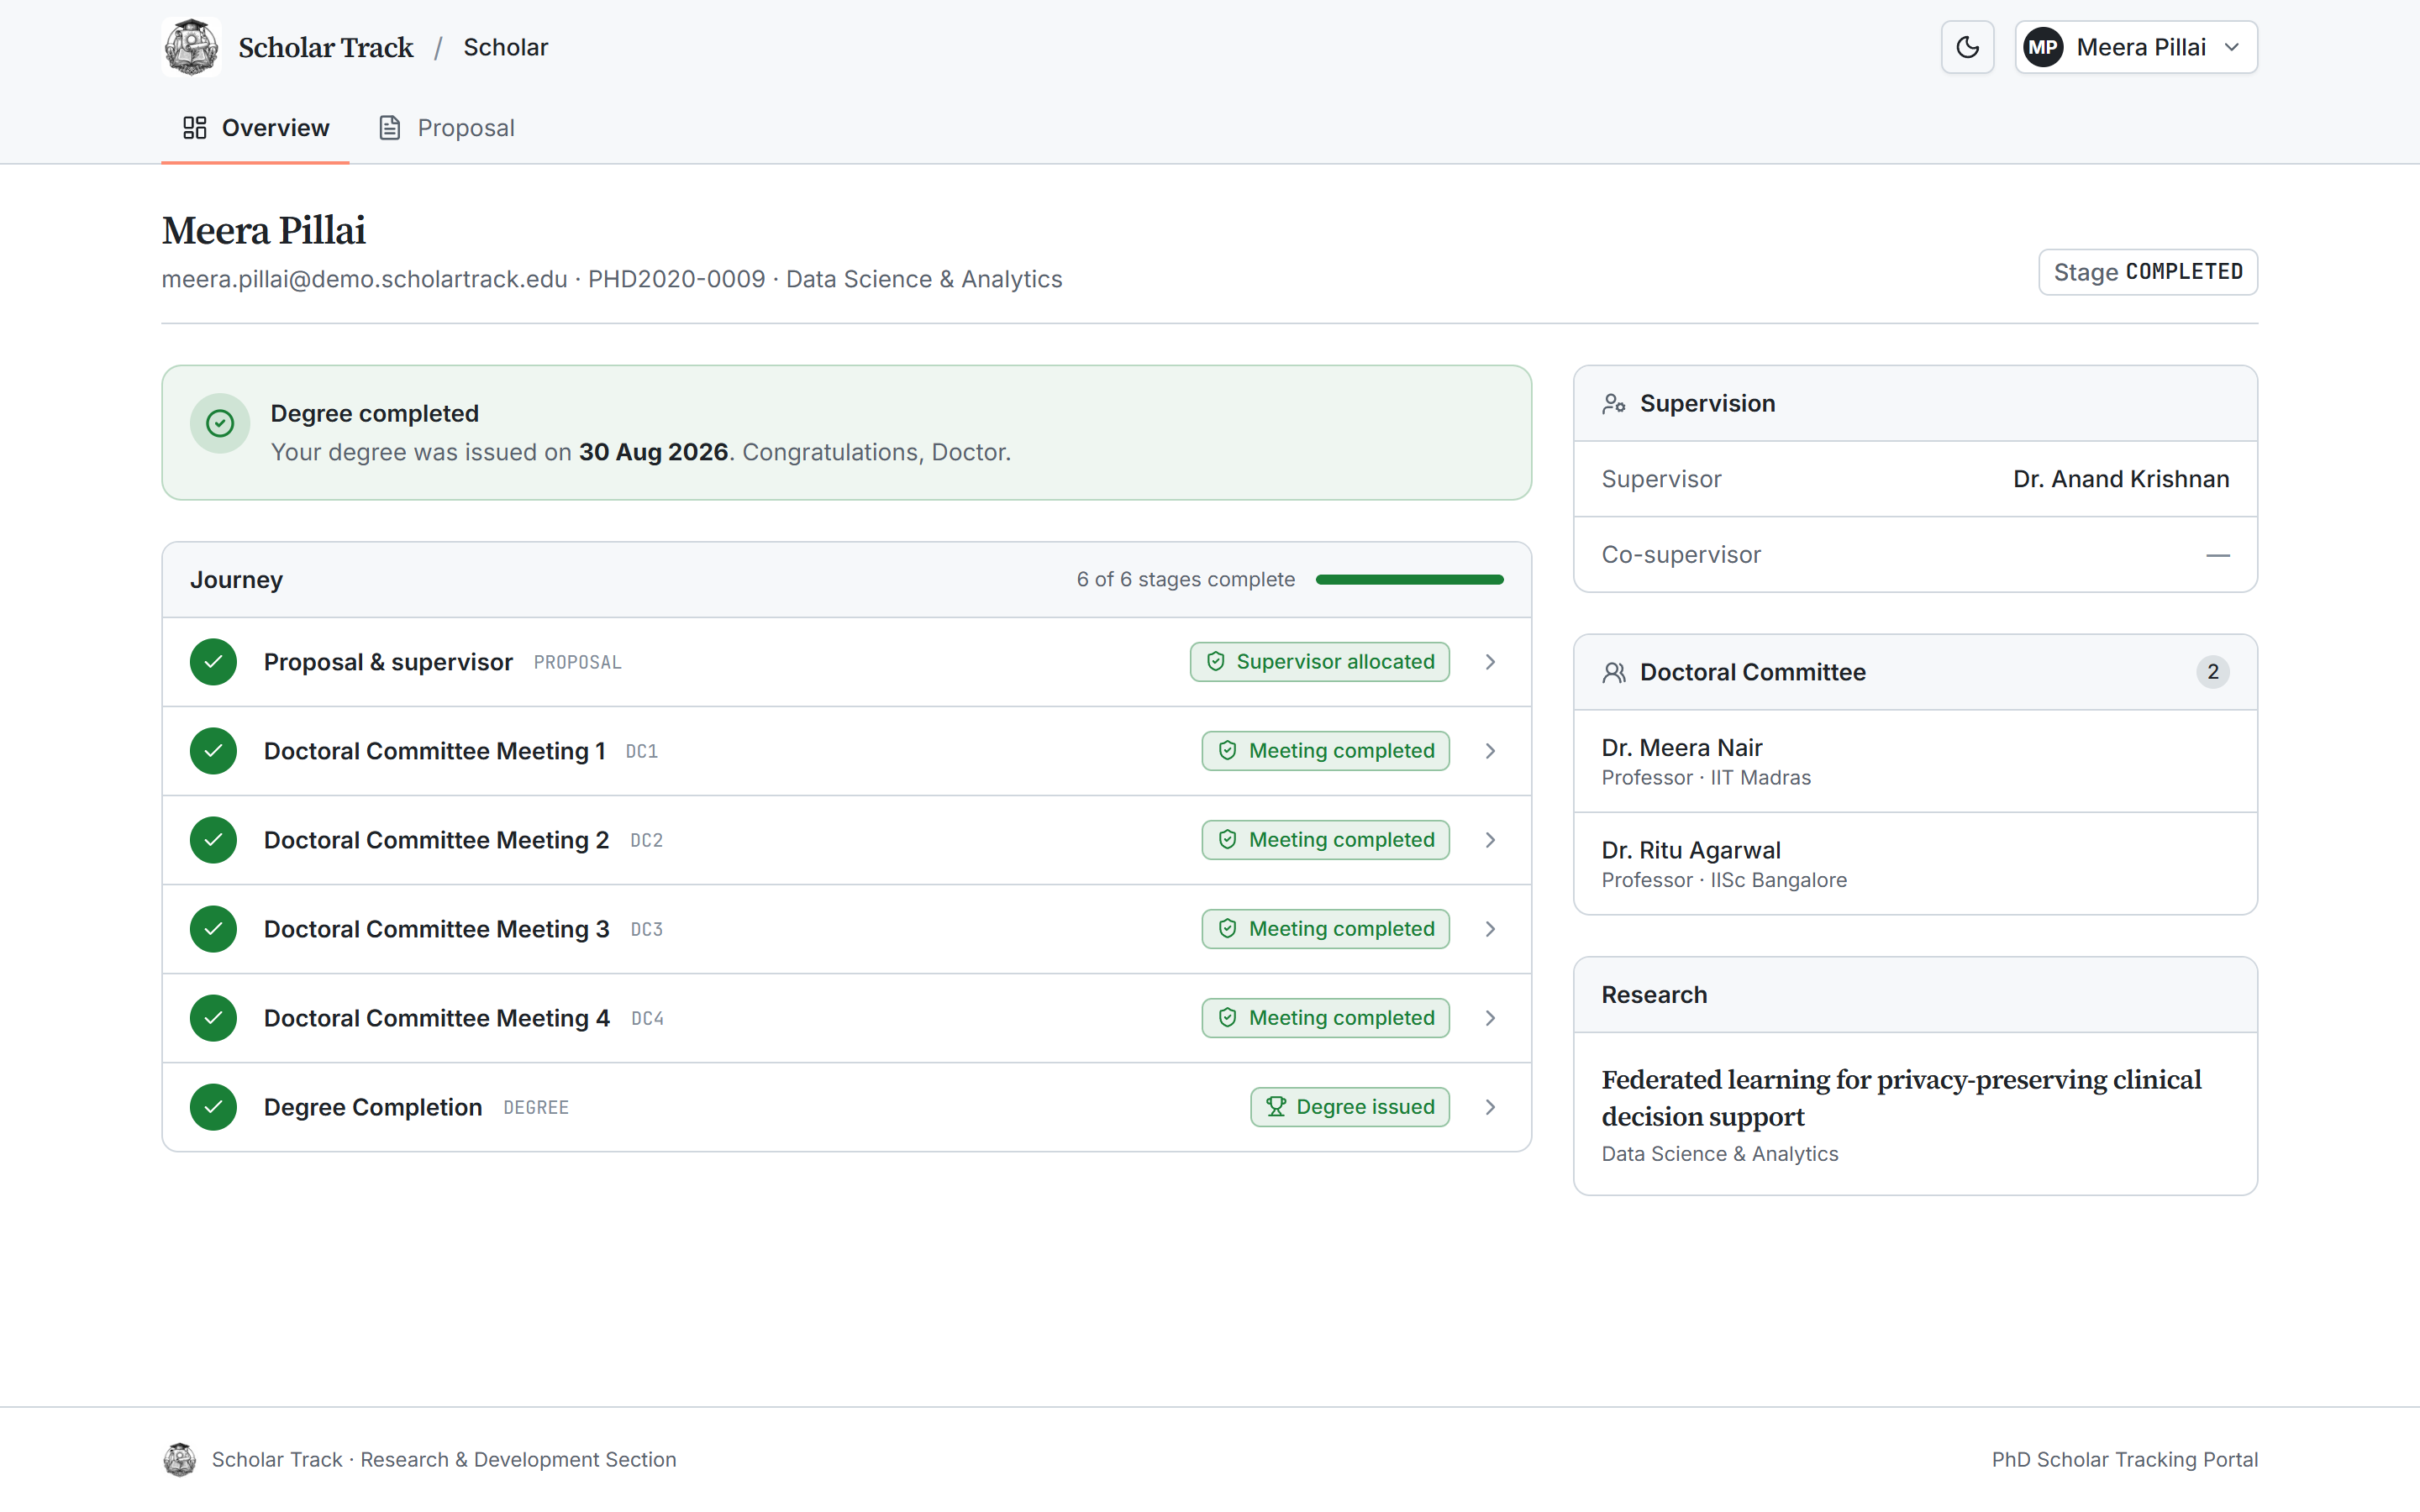Click green check icon for Doctoral Committee Meeting 4
The width and height of the screenshot is (2420, 1512).
pos(213,1018)
